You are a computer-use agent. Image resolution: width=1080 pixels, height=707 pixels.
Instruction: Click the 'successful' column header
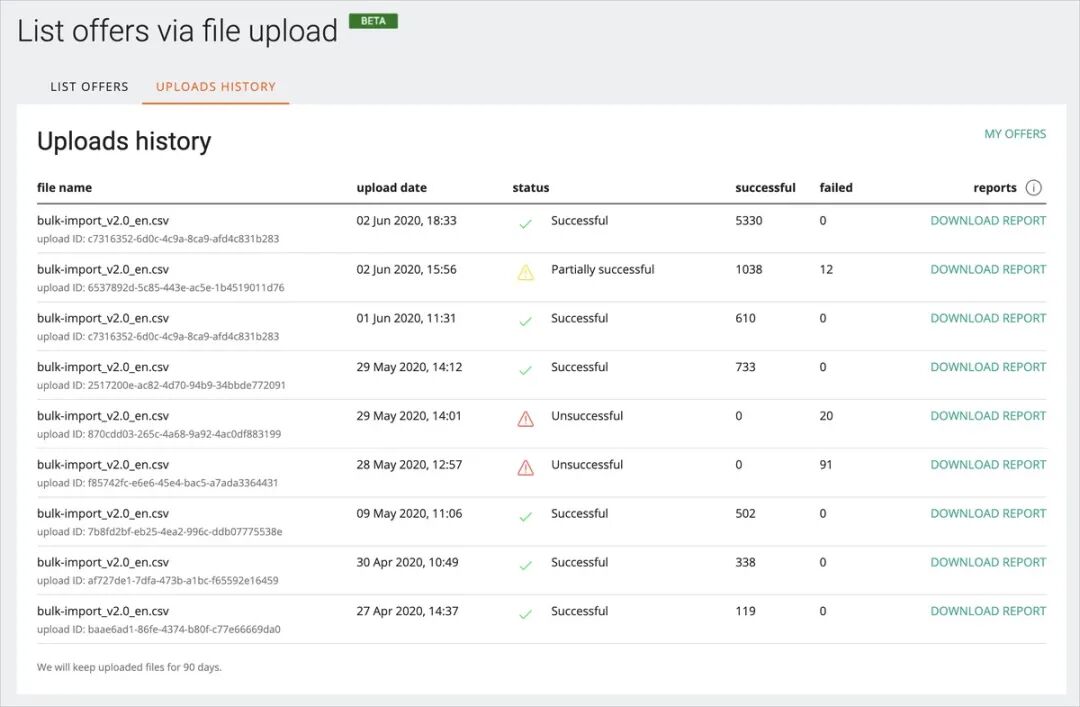point(765,187)
